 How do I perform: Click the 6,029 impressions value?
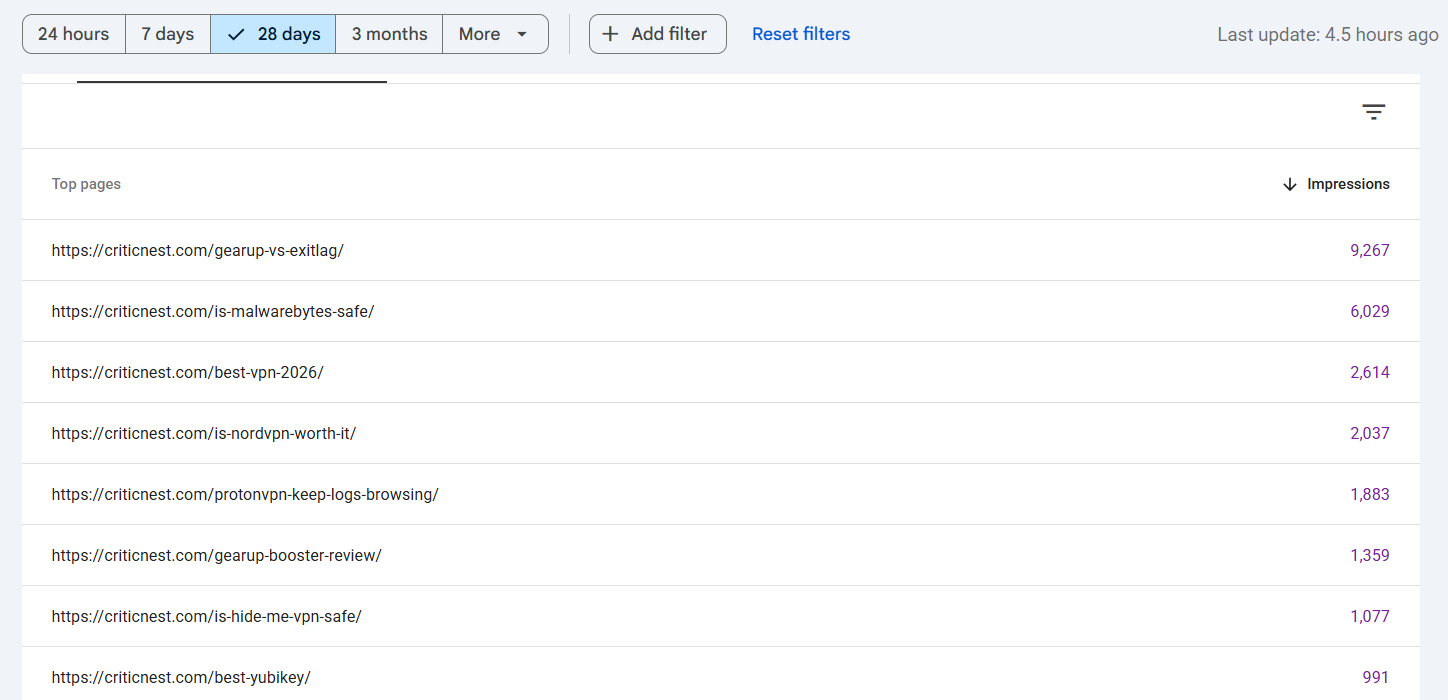[x=1370, y=311]
